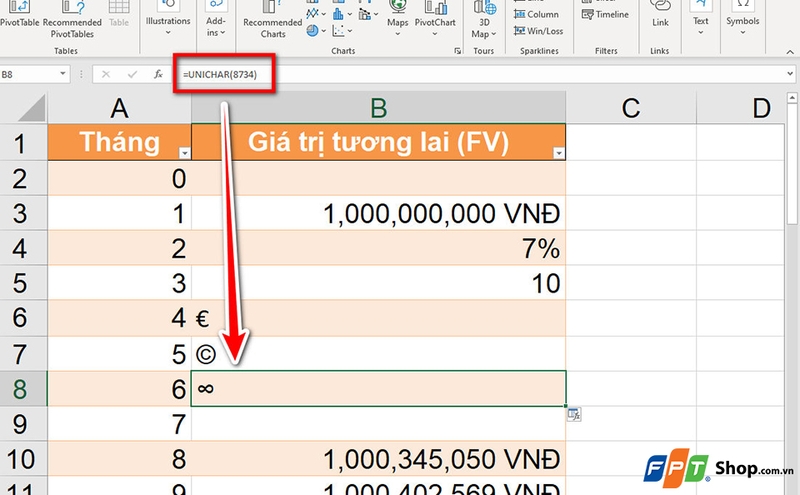Click the cell in column B showing '10'

pyautogui.click(x=379, y=282)
